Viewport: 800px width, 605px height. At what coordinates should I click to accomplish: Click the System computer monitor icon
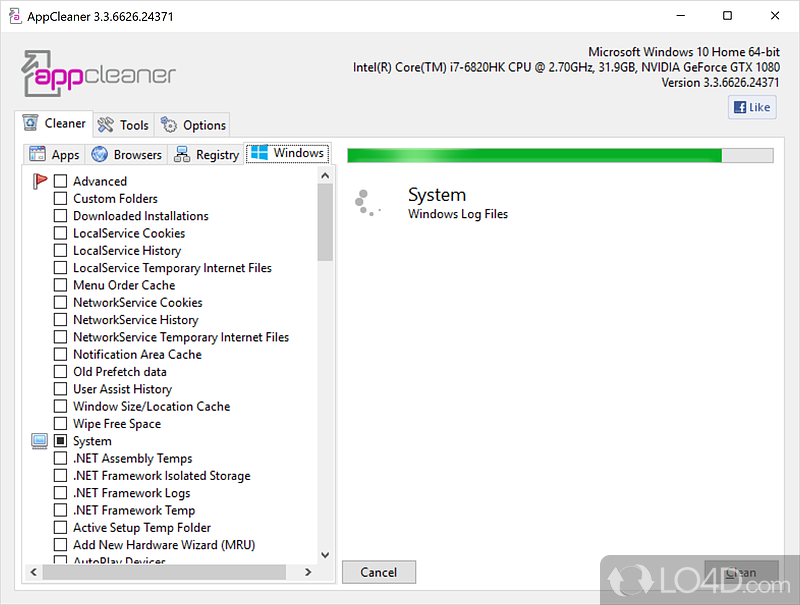[x=39, y=441]
